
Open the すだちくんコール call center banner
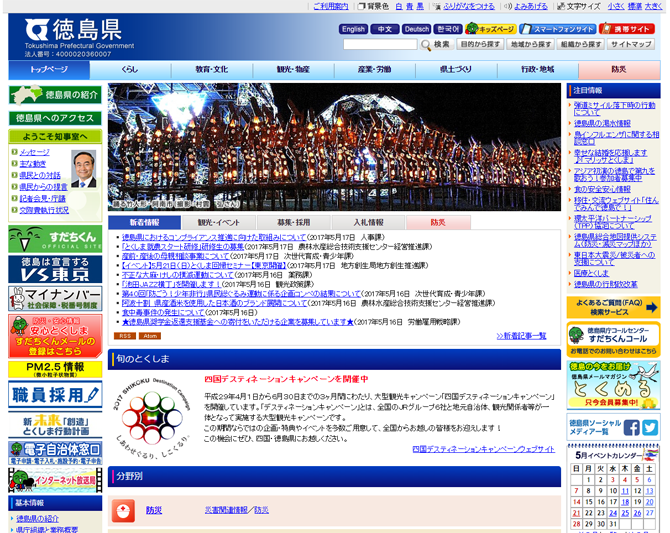(x=613, y=339)
